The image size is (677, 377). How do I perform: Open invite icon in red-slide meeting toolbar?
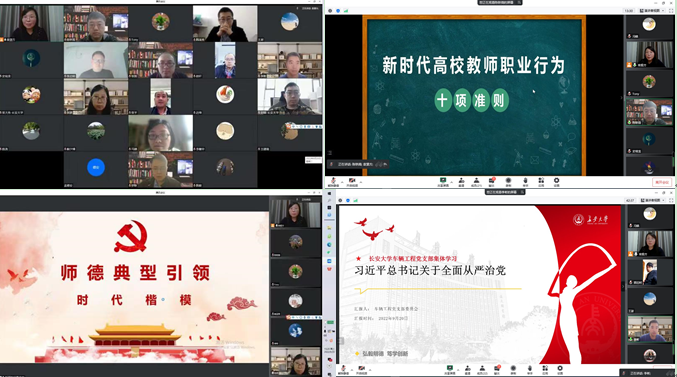[468, 369]
